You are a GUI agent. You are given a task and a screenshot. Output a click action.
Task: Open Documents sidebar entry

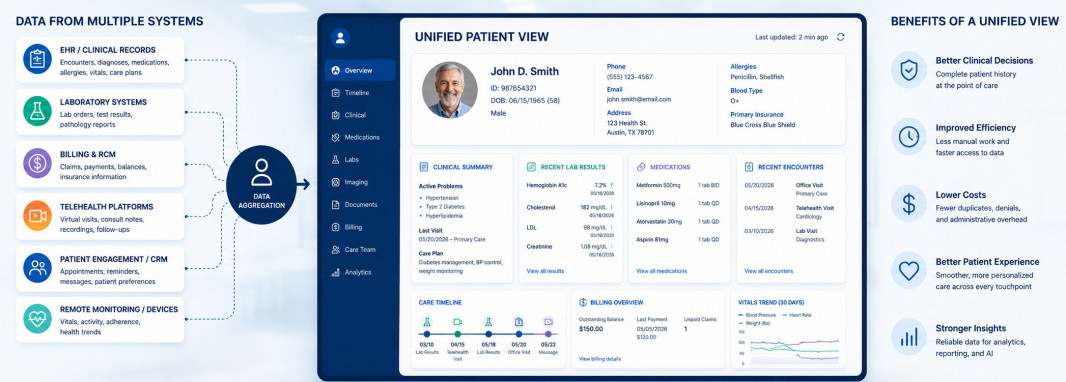click(x=360, y=205)
